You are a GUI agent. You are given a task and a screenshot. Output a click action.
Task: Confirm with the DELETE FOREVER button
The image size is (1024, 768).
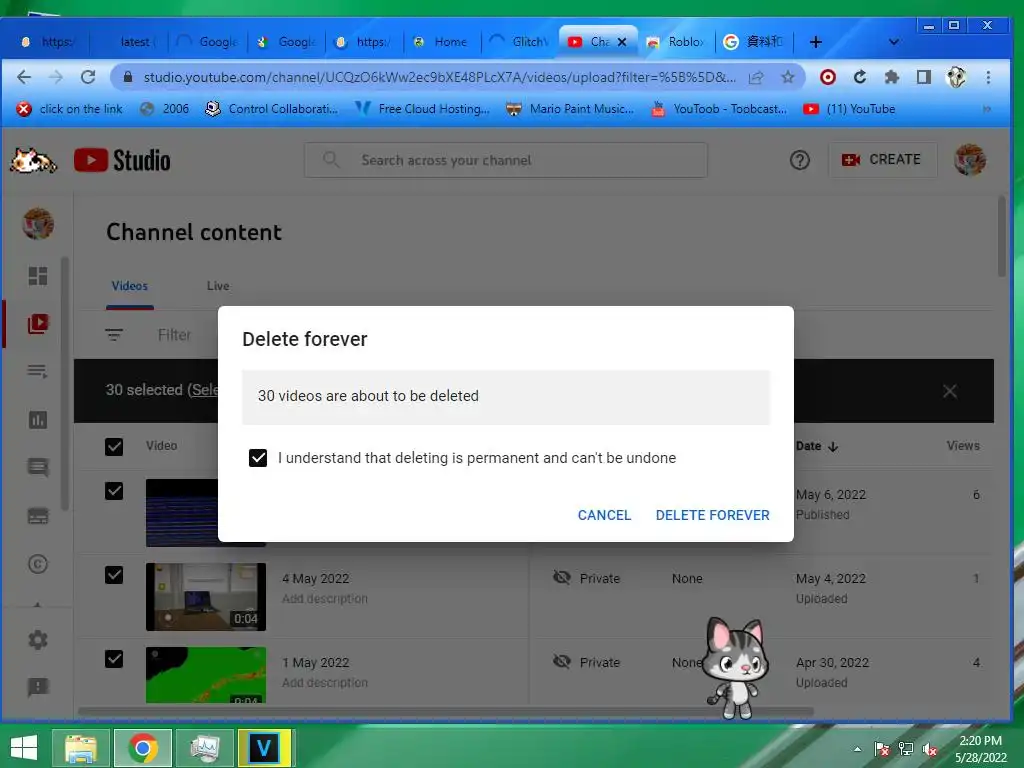coord(712,515)
